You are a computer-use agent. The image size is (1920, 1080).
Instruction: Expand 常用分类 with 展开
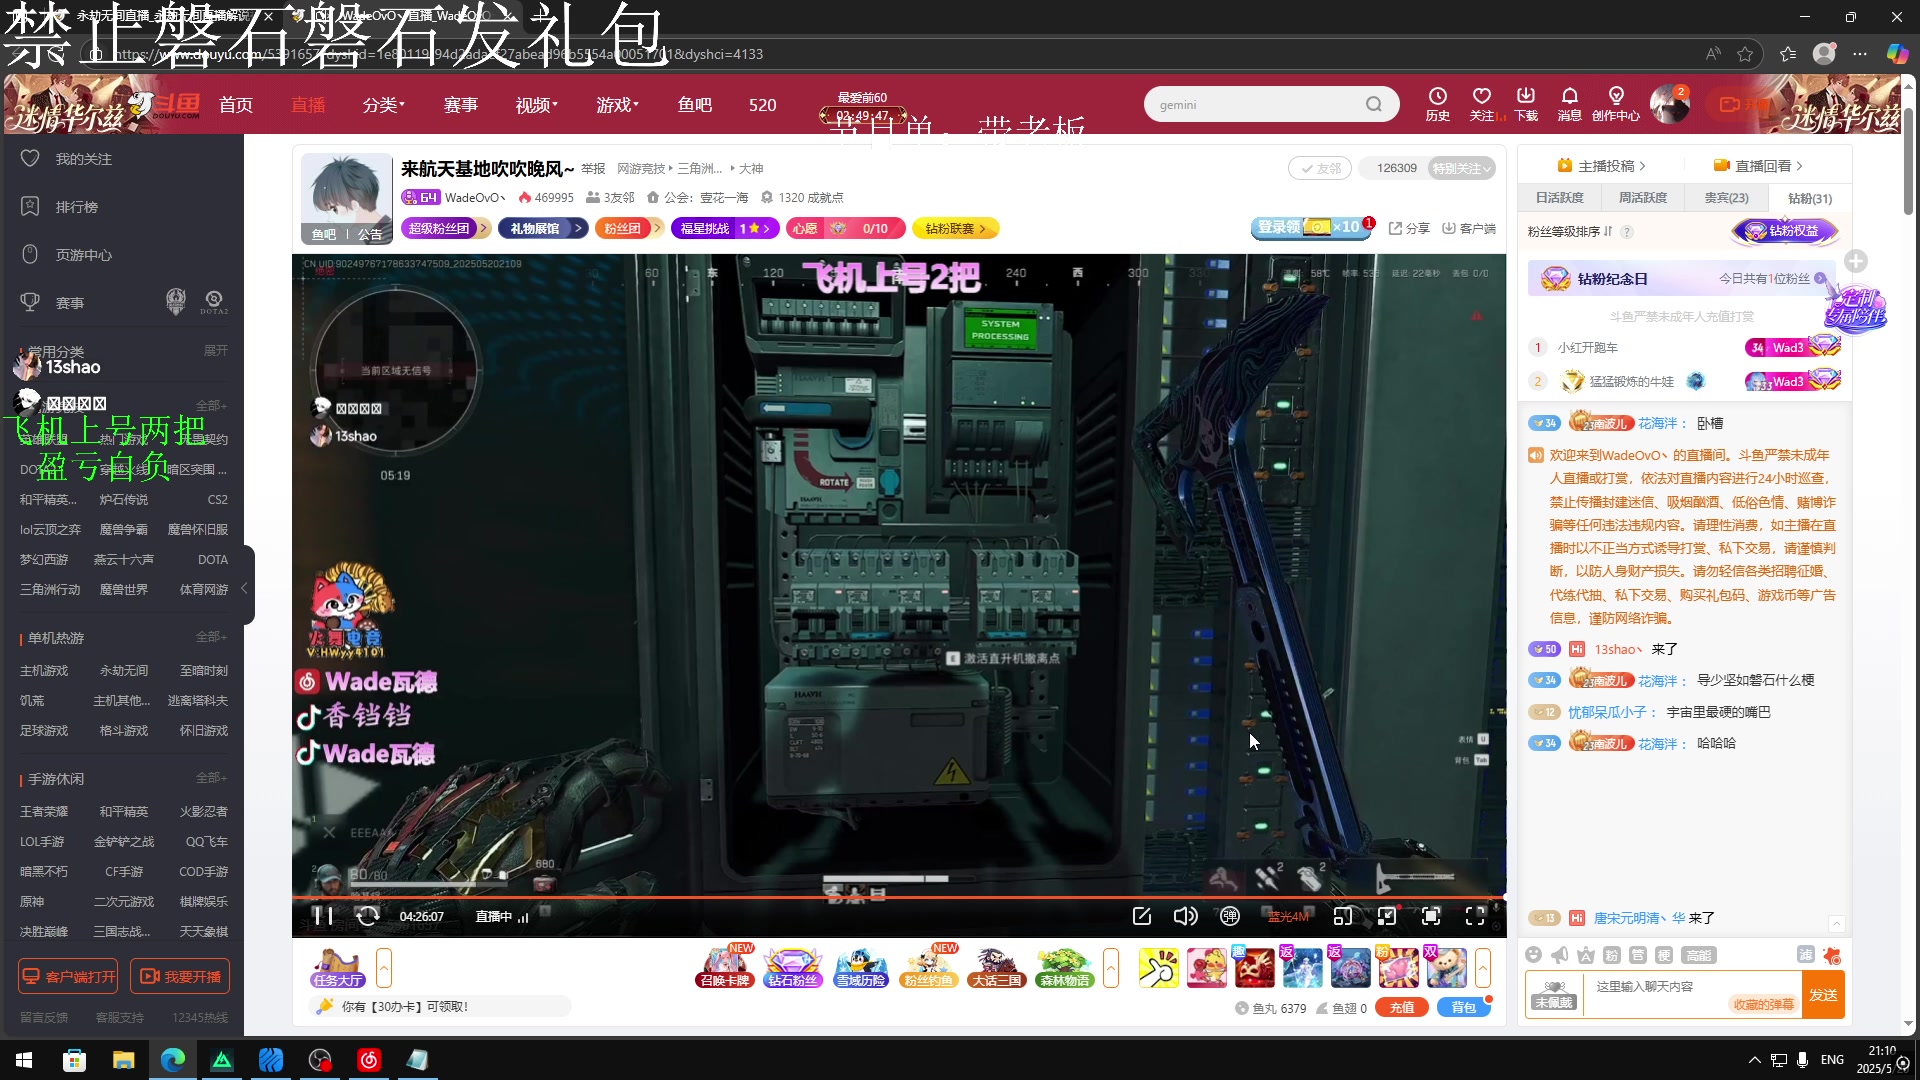tap(216, 351)
